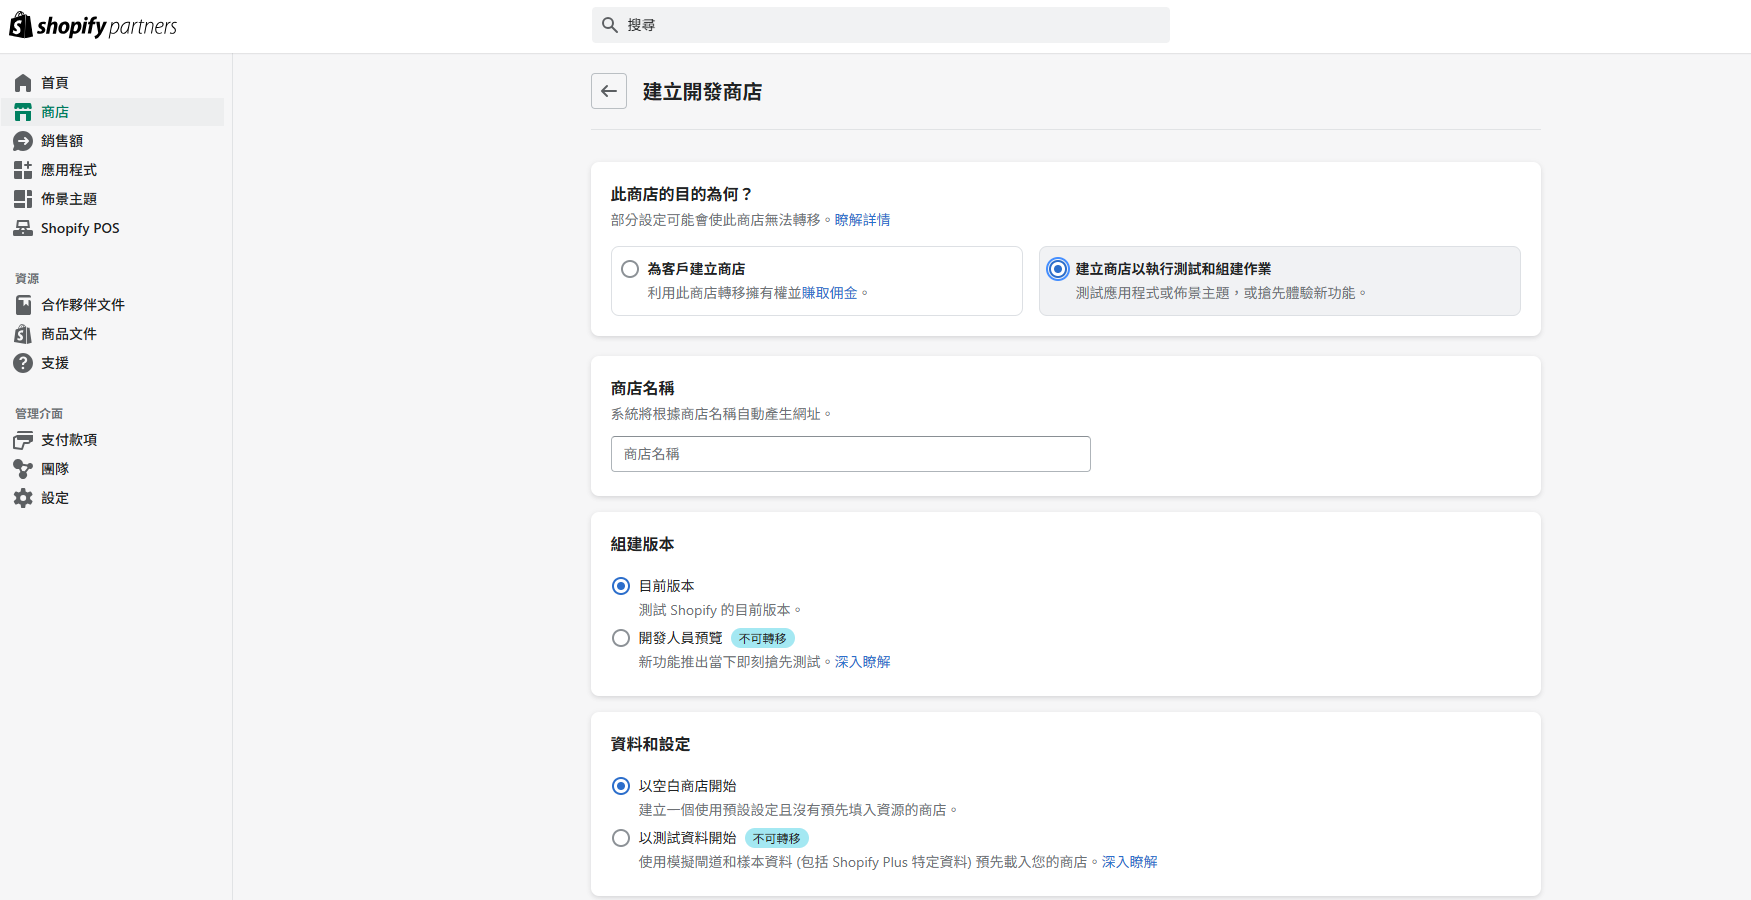
Task: Select 建立商店以執行測試和組建作業 radio option
Action: coord(1058,269)
